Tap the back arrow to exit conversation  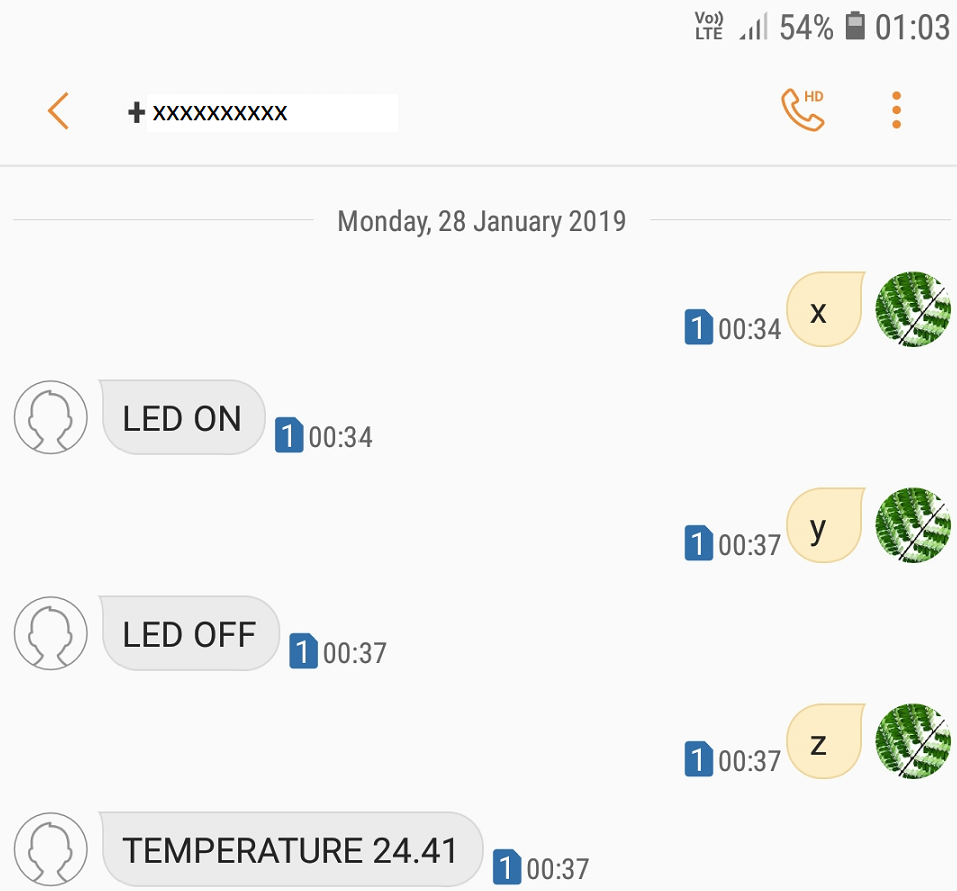tap(57, 111)
